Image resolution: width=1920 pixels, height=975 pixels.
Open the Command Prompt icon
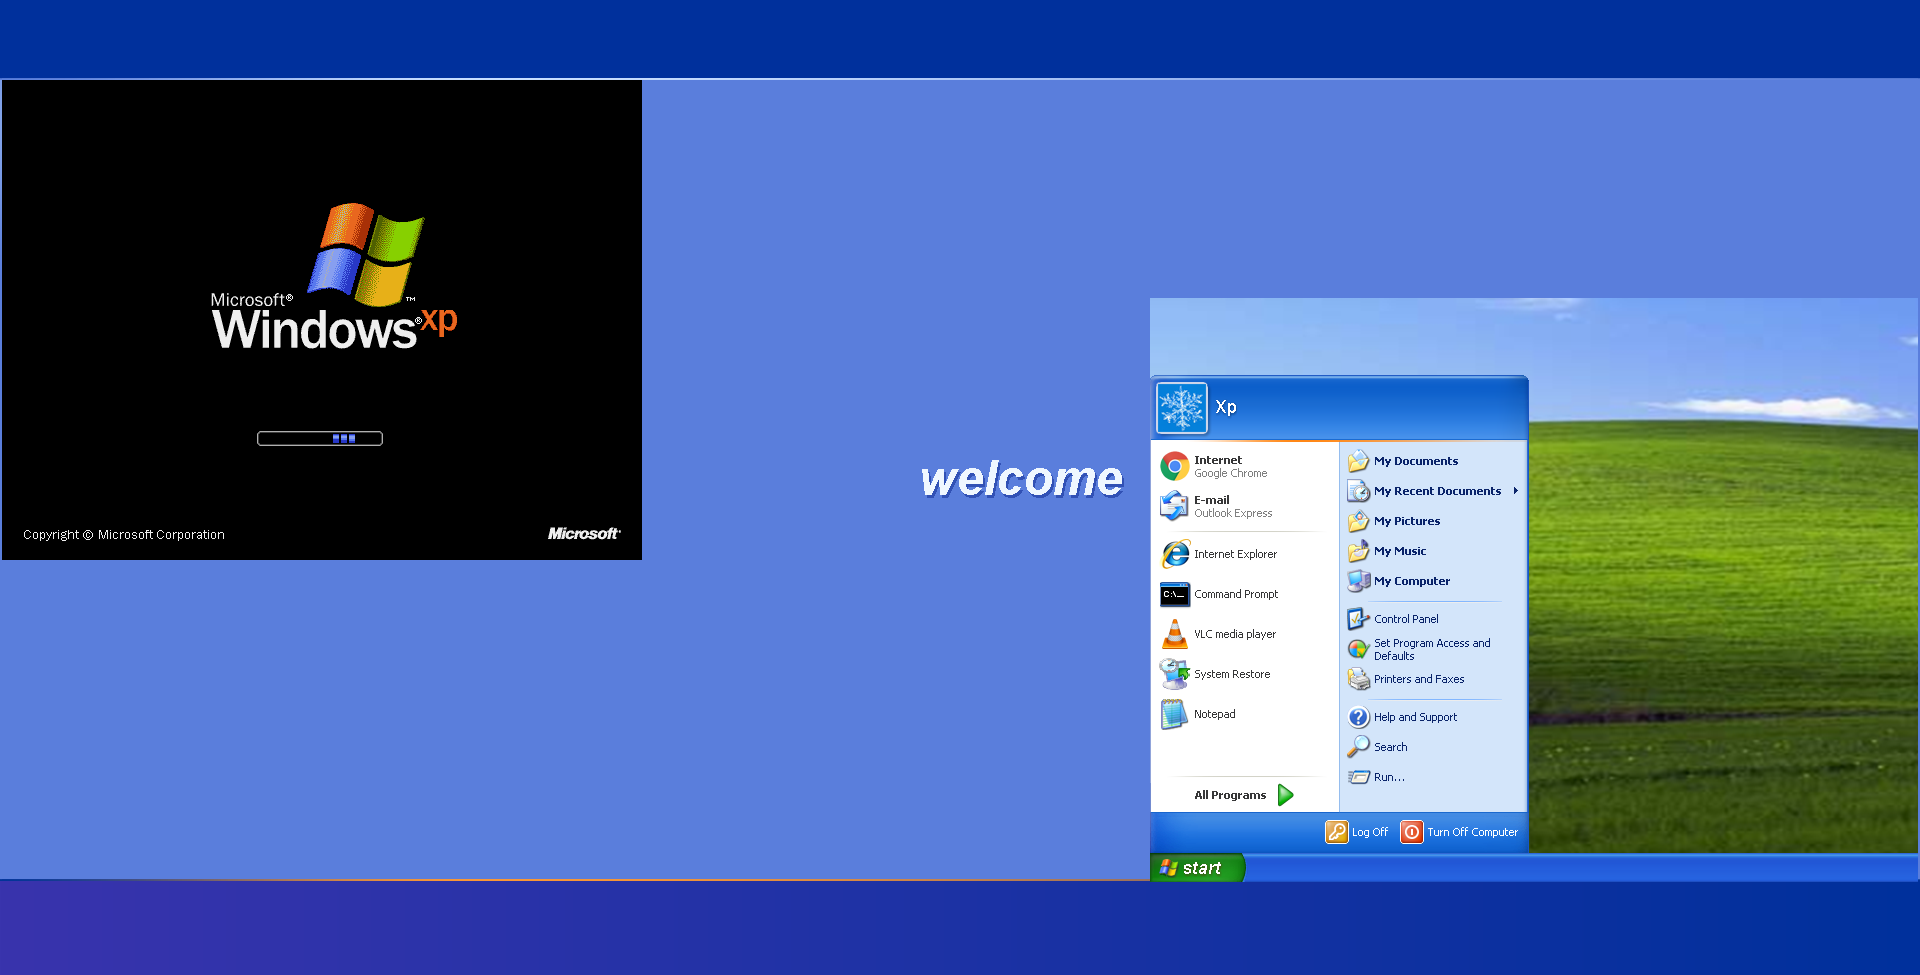point(1174,594)
